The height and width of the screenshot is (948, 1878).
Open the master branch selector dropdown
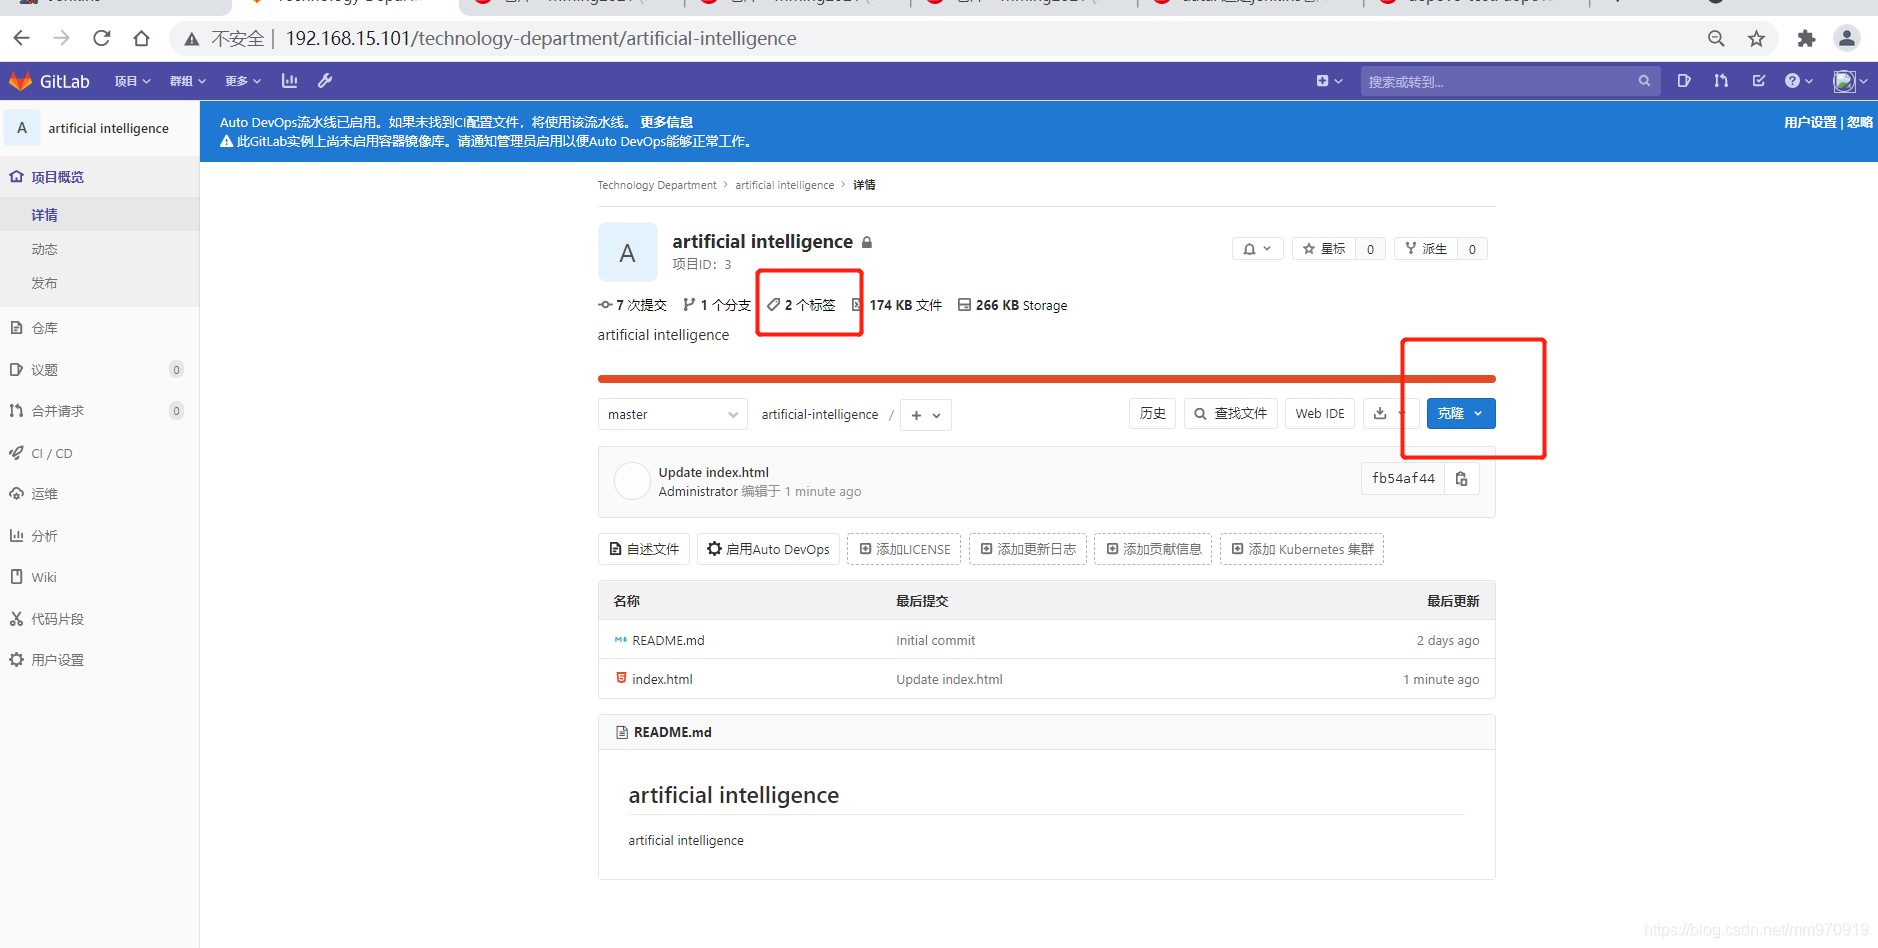(x=673, y=414)
